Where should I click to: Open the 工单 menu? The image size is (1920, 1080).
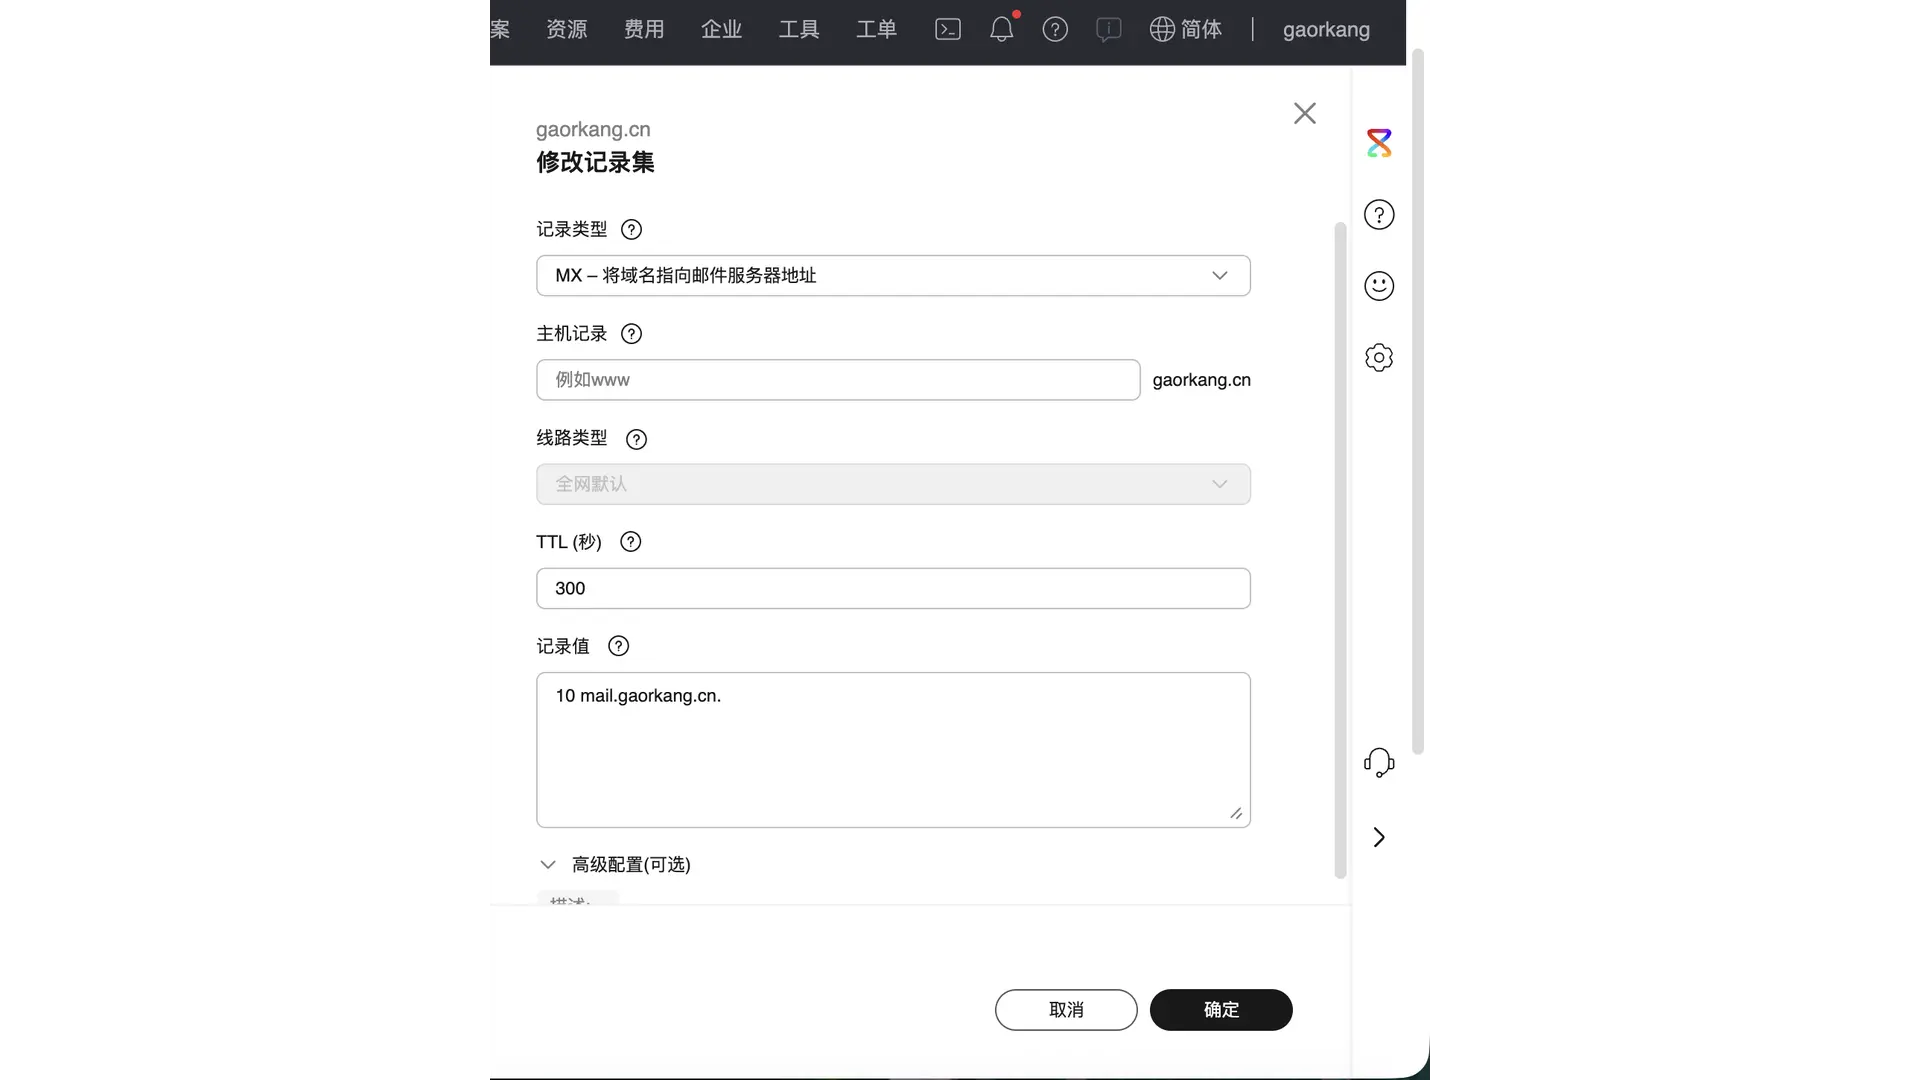[x=876, y=29]
